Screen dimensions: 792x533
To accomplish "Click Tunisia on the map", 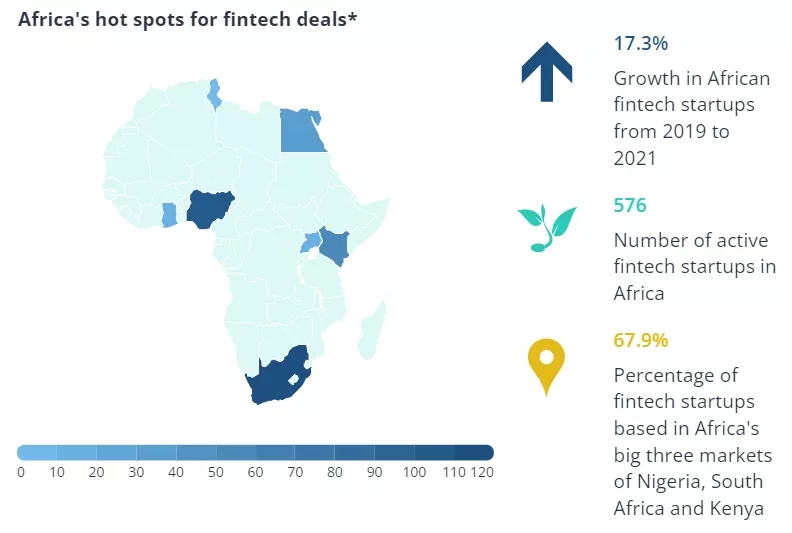I will click(213, 94).
